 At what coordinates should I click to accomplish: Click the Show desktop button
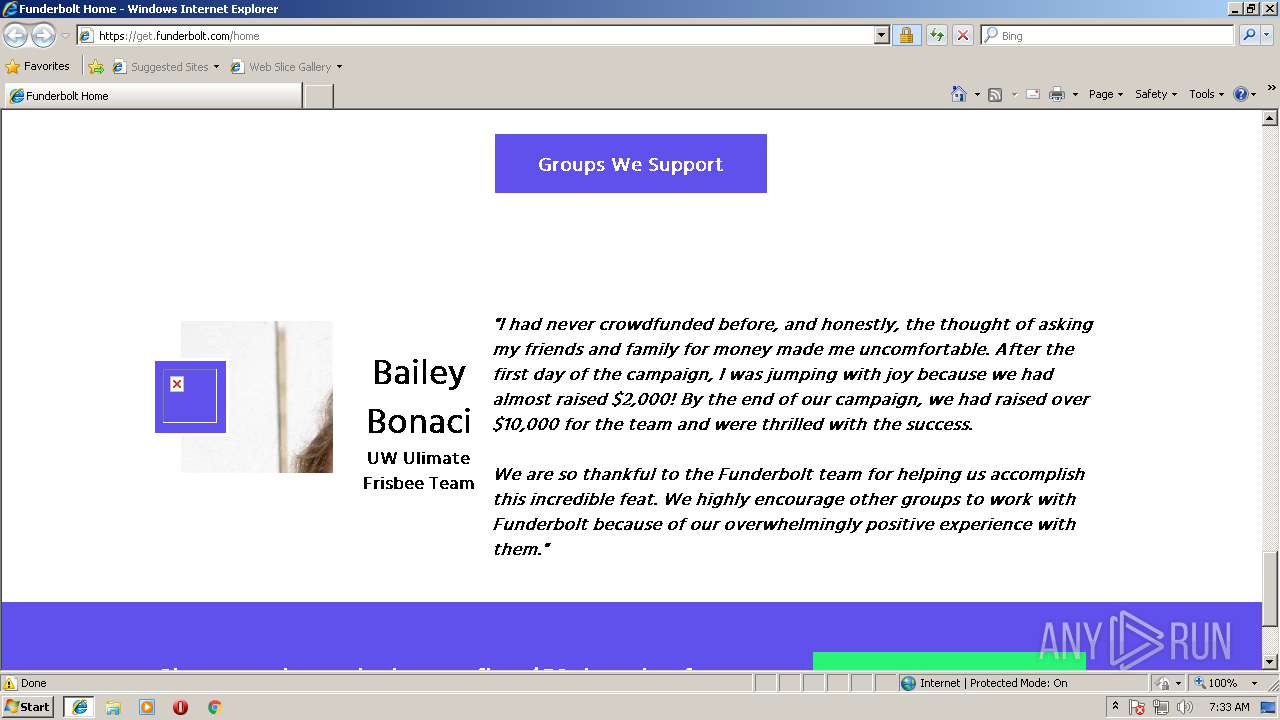point(1271,707)
